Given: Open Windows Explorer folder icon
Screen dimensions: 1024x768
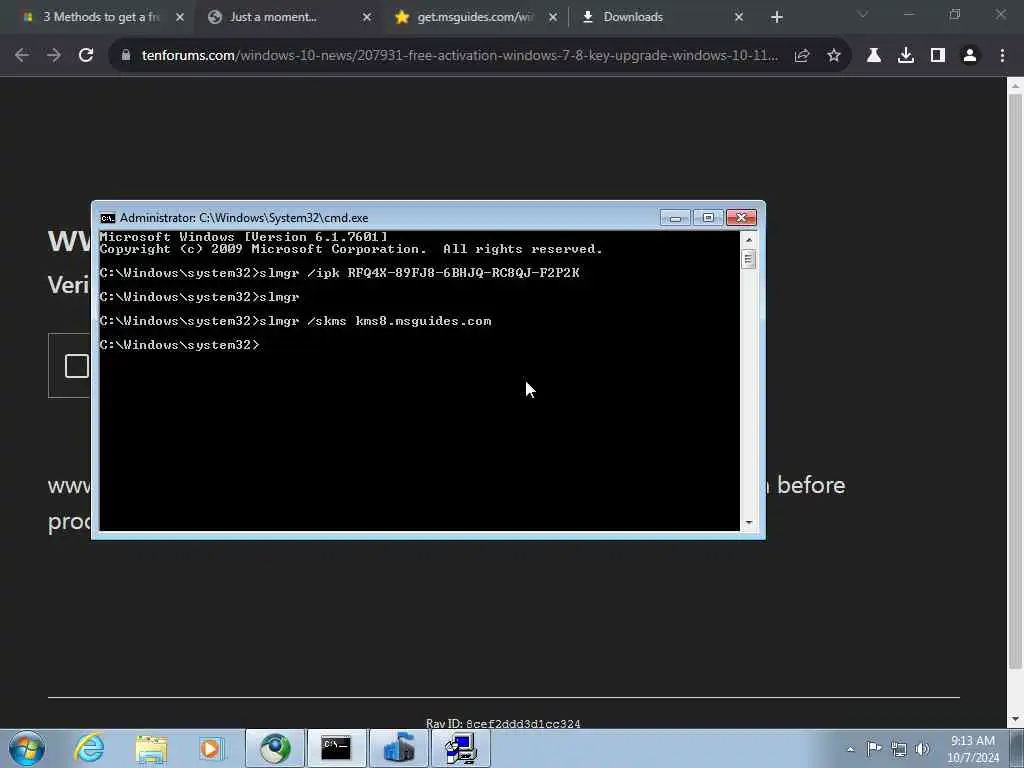Looking at the screenshot, I should pos(151,748).
